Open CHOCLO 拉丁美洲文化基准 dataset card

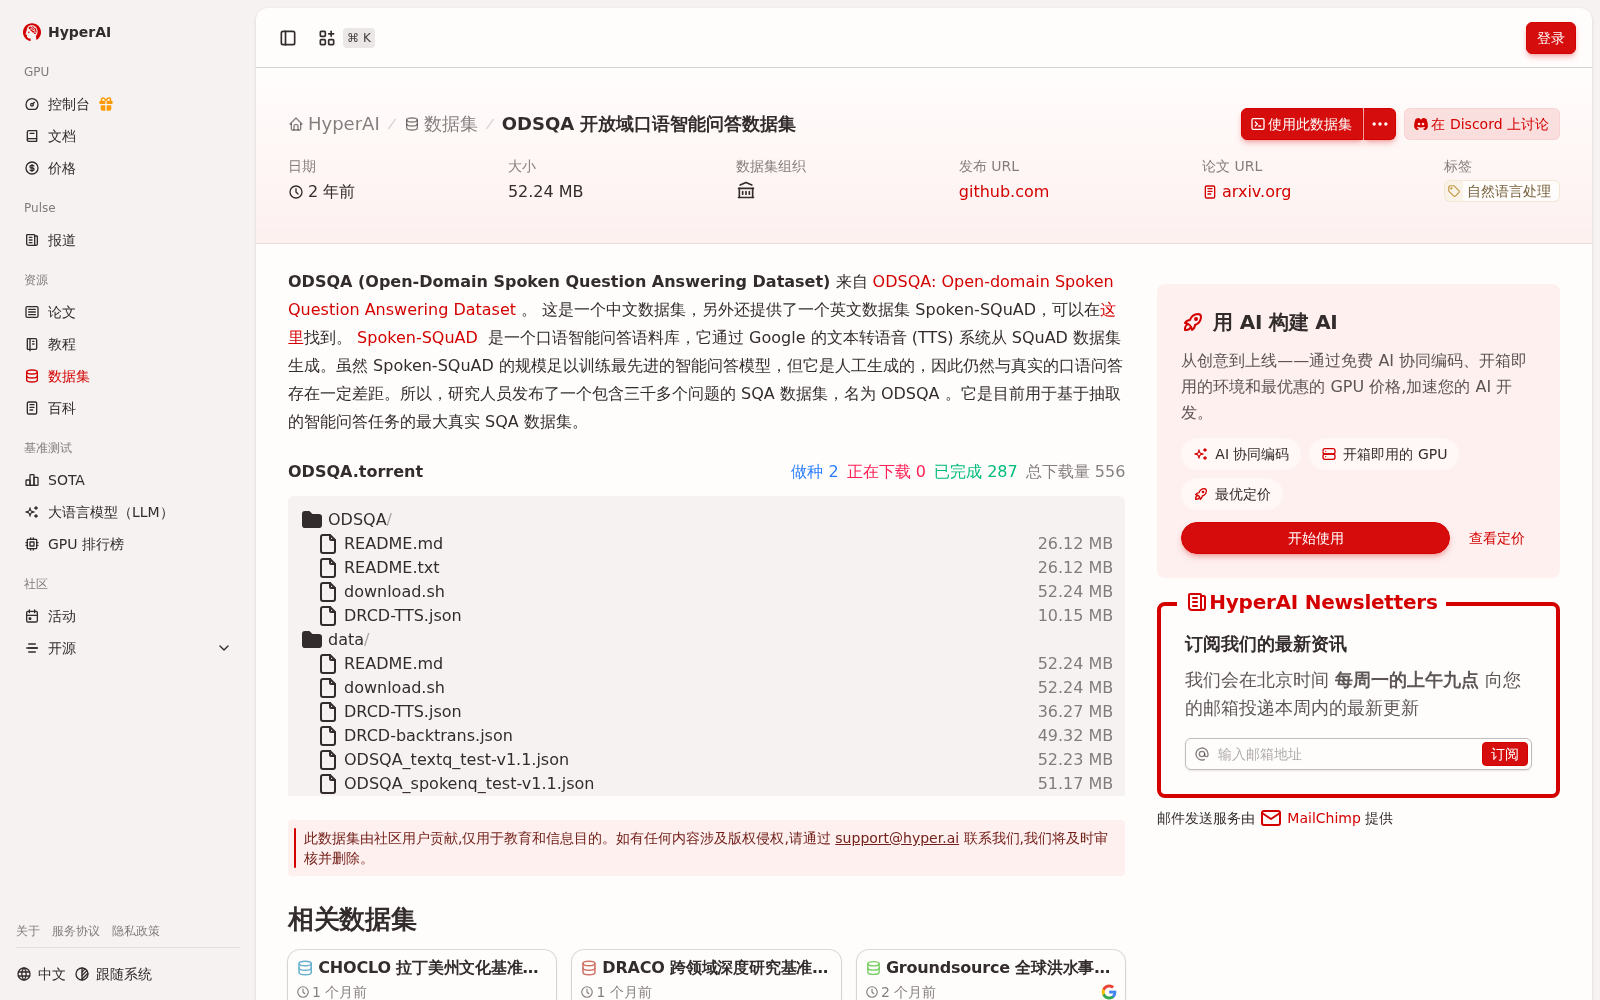pyautogui.click(x=421, y=975)
